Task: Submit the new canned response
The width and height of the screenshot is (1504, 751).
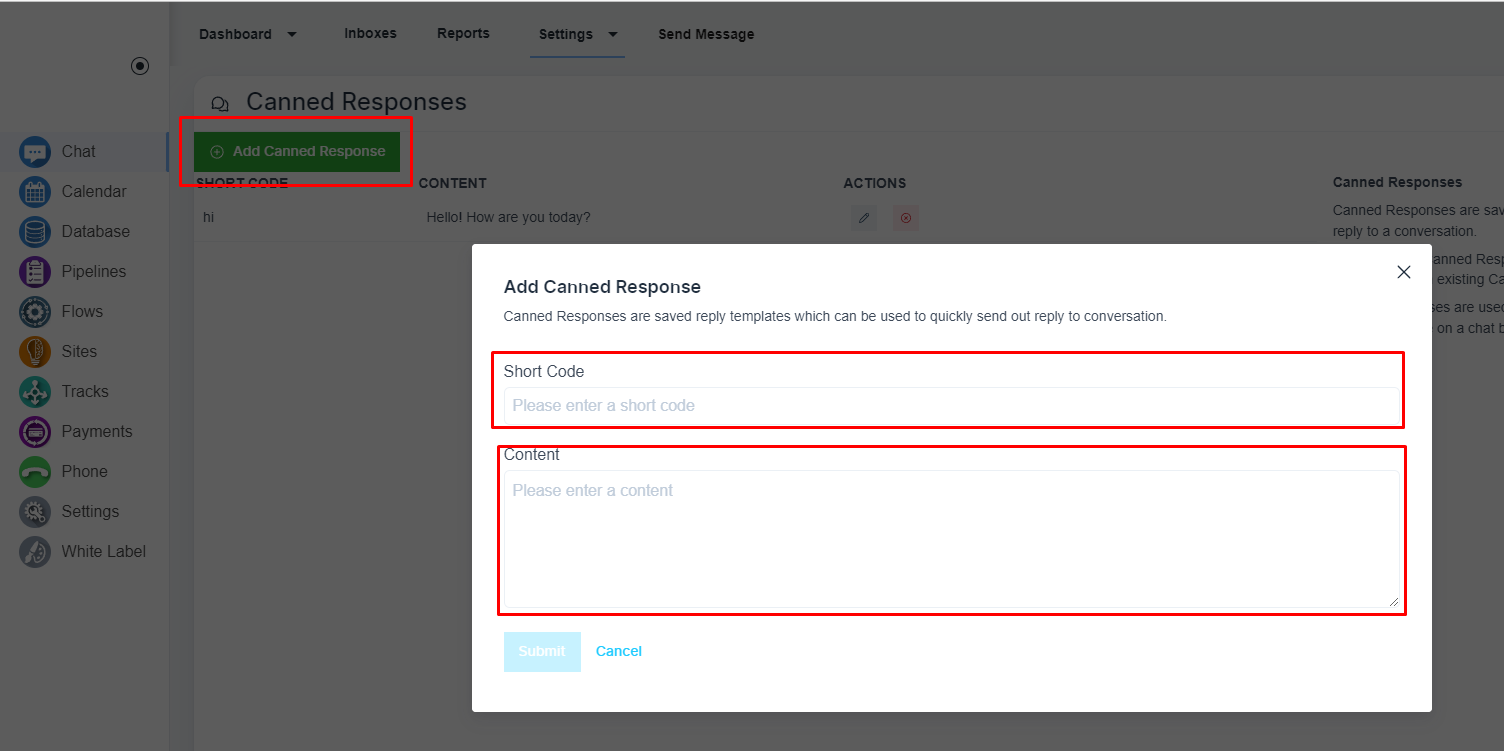Action: point(542,651)
